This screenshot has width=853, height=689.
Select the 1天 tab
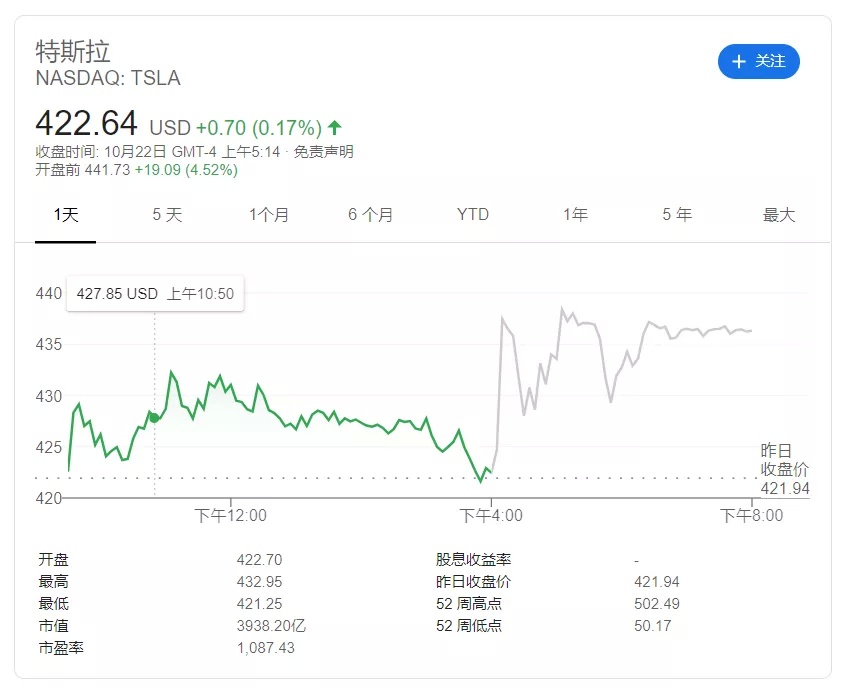[x=66, y=215]
